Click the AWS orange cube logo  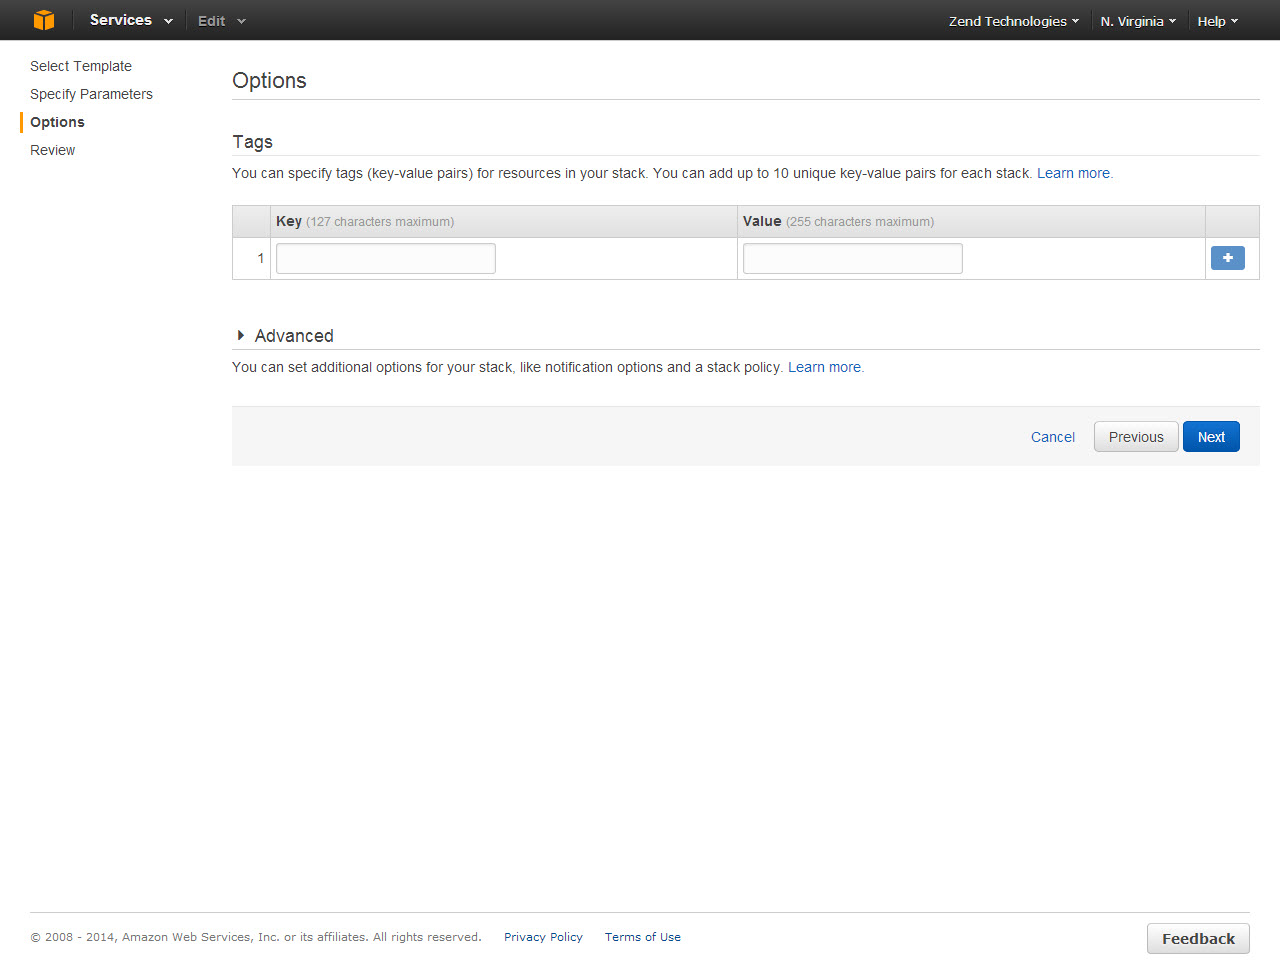tap(43, 20)
